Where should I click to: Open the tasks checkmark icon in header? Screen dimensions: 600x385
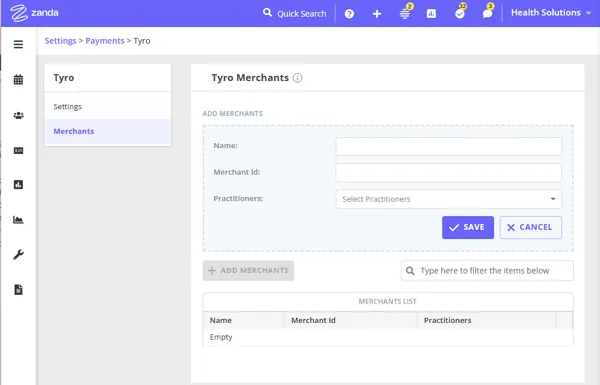pyautogui.click(x=460, y=13)
